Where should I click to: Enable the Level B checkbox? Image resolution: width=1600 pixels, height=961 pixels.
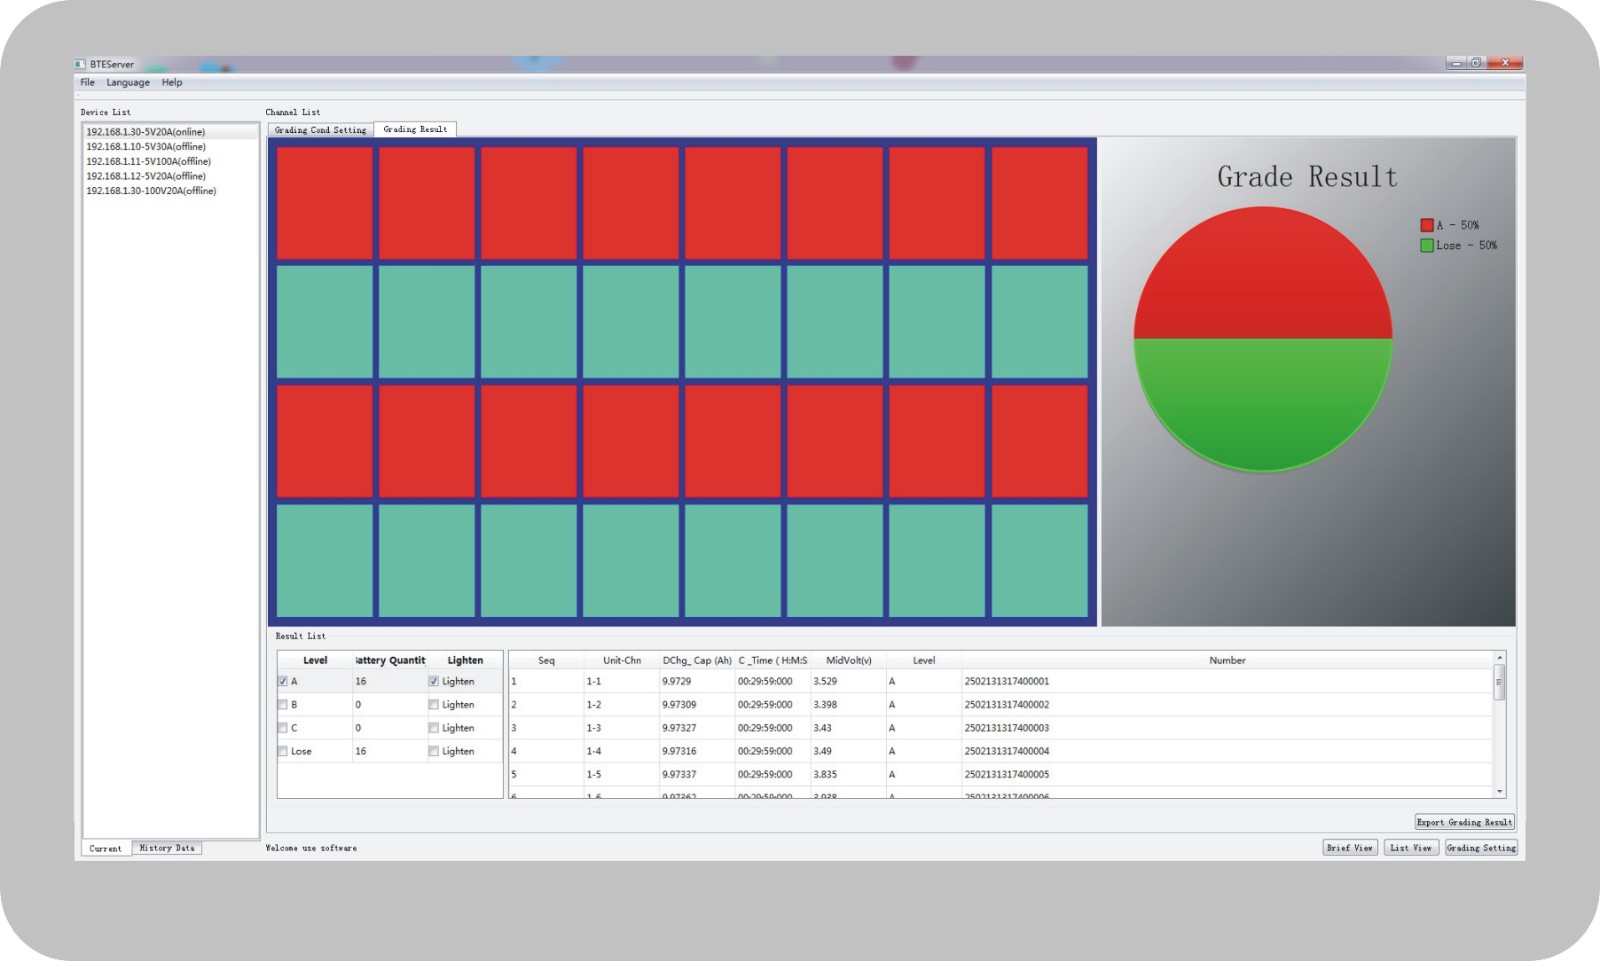tap(283, 704)
